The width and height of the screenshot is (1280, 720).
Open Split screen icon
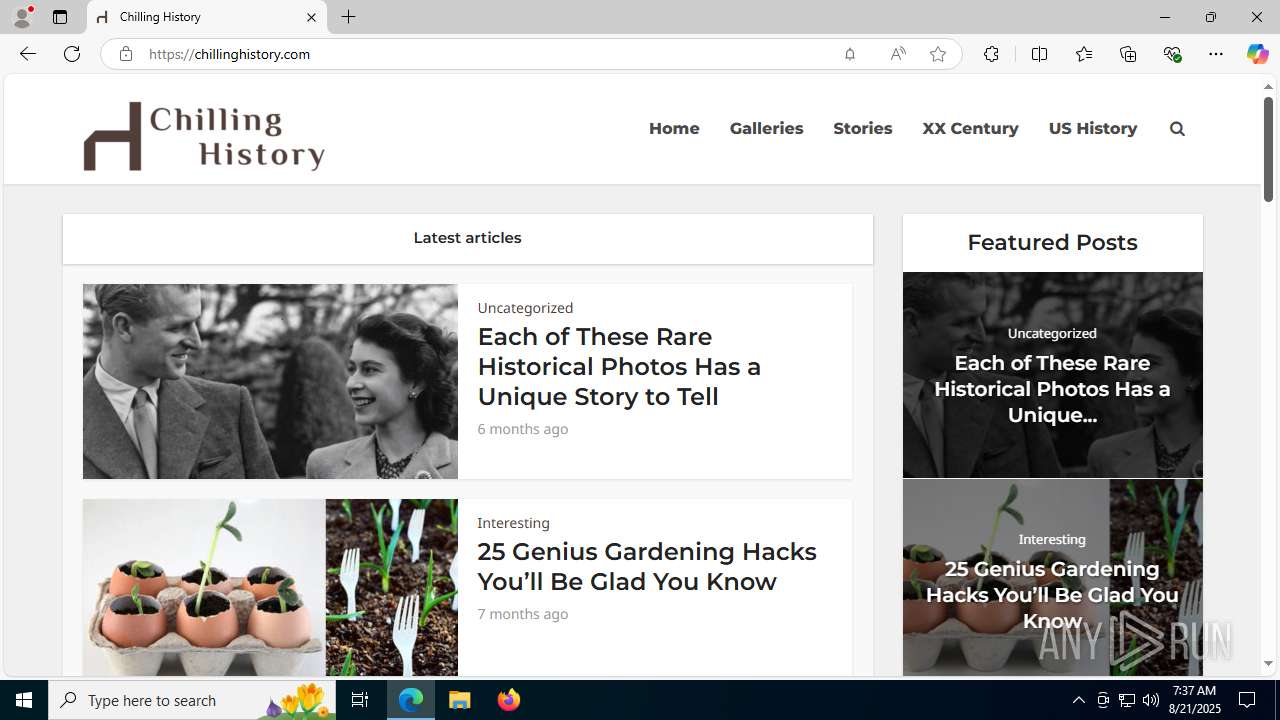pos(1039,54)
